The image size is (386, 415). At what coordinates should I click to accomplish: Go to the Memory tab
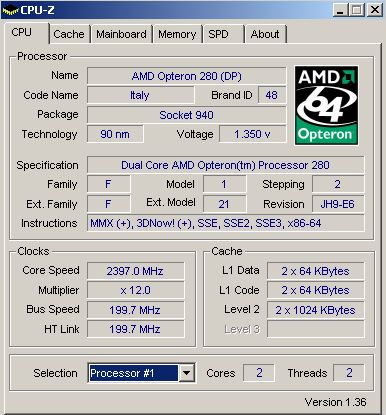pyautogui.click(x=177, y=34)
